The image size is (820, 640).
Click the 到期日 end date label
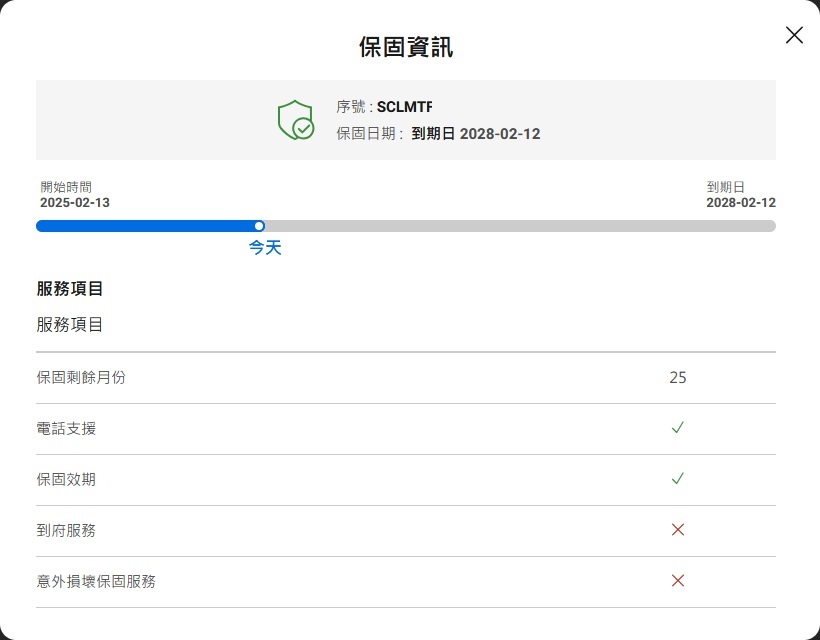[x=725, y=187]
